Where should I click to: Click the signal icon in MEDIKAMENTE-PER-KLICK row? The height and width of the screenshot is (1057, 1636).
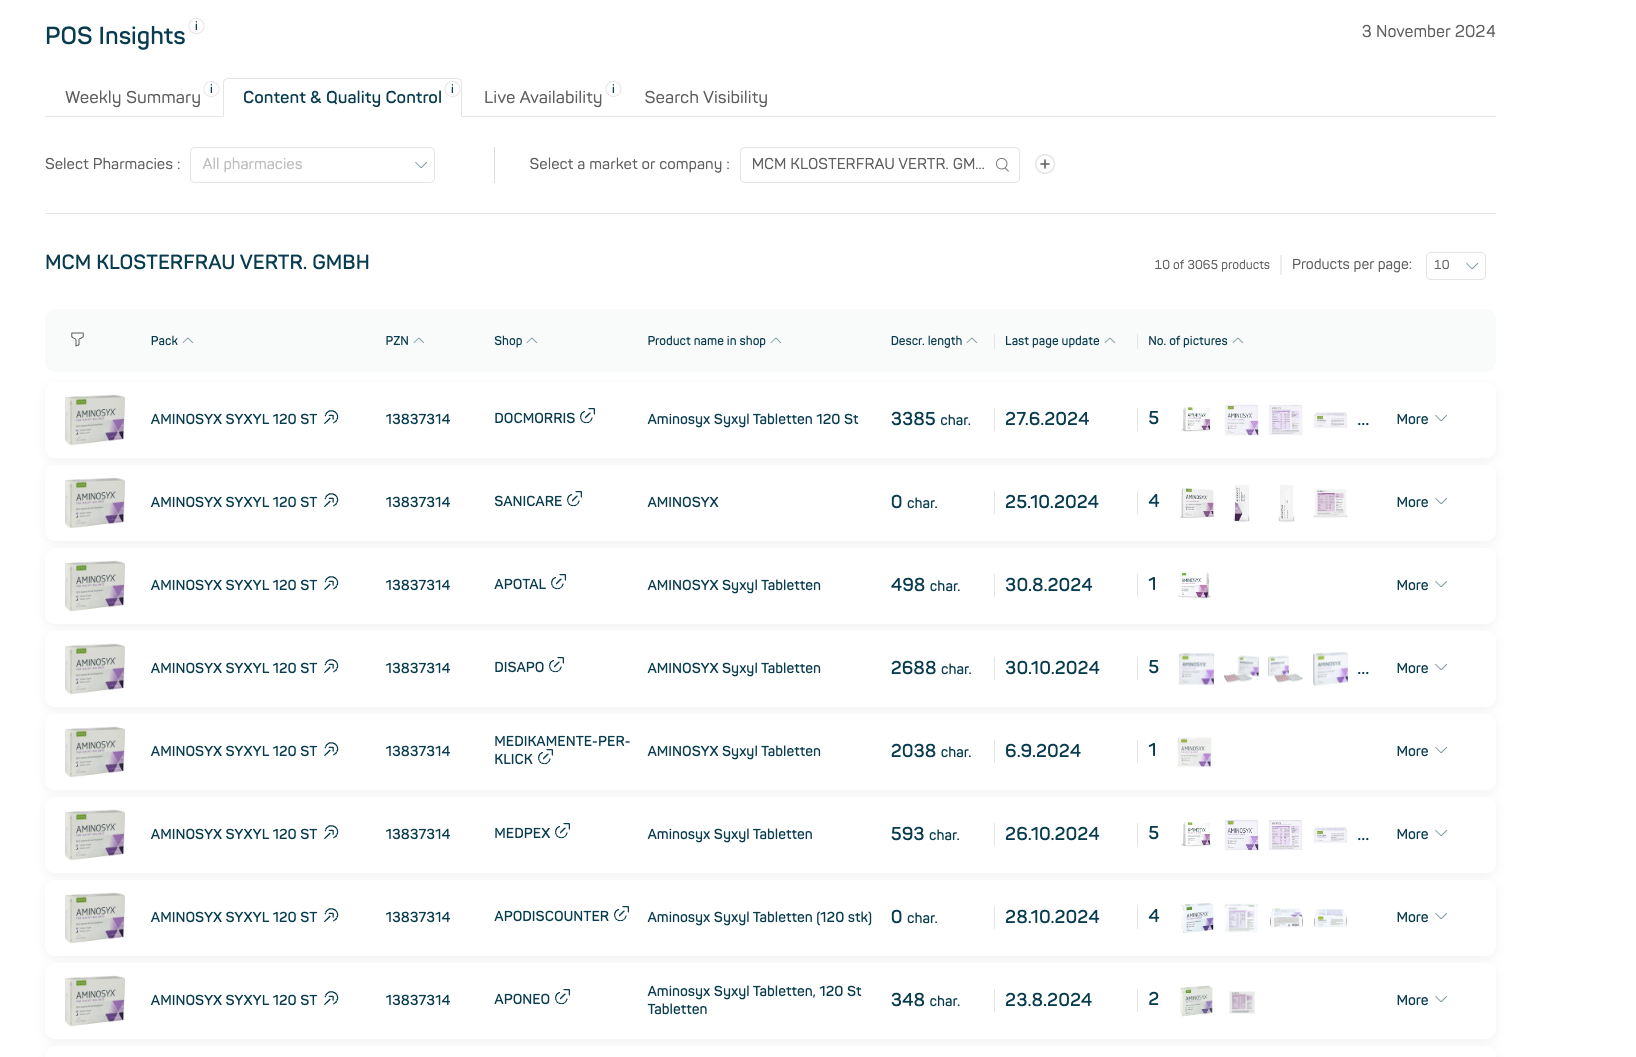click(331, 750)
